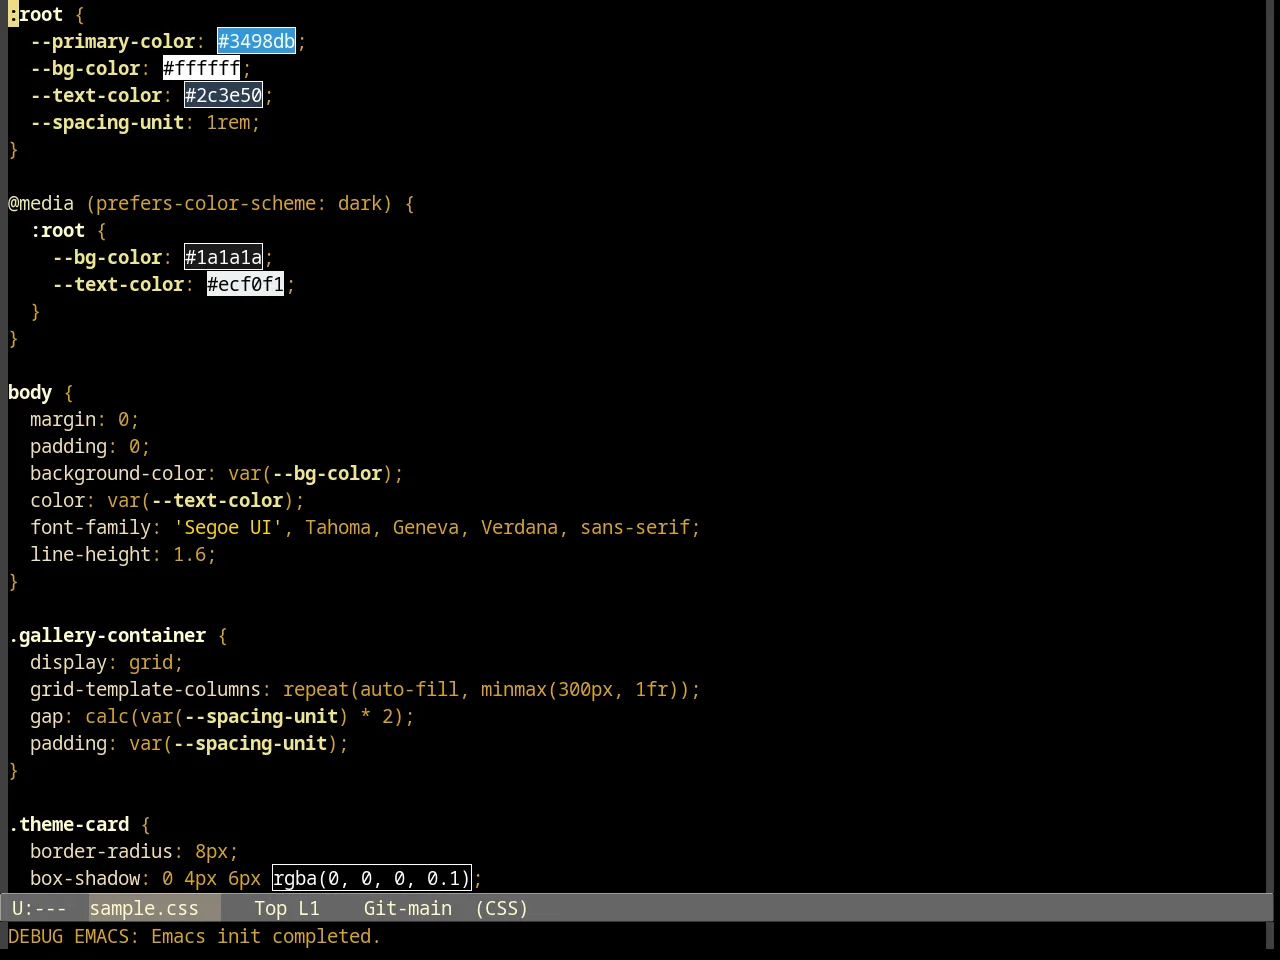Image resolution: width=1280 pixels, height=960 pixels.
Task: Click the Geneva font name
Action: coord(426,527)
